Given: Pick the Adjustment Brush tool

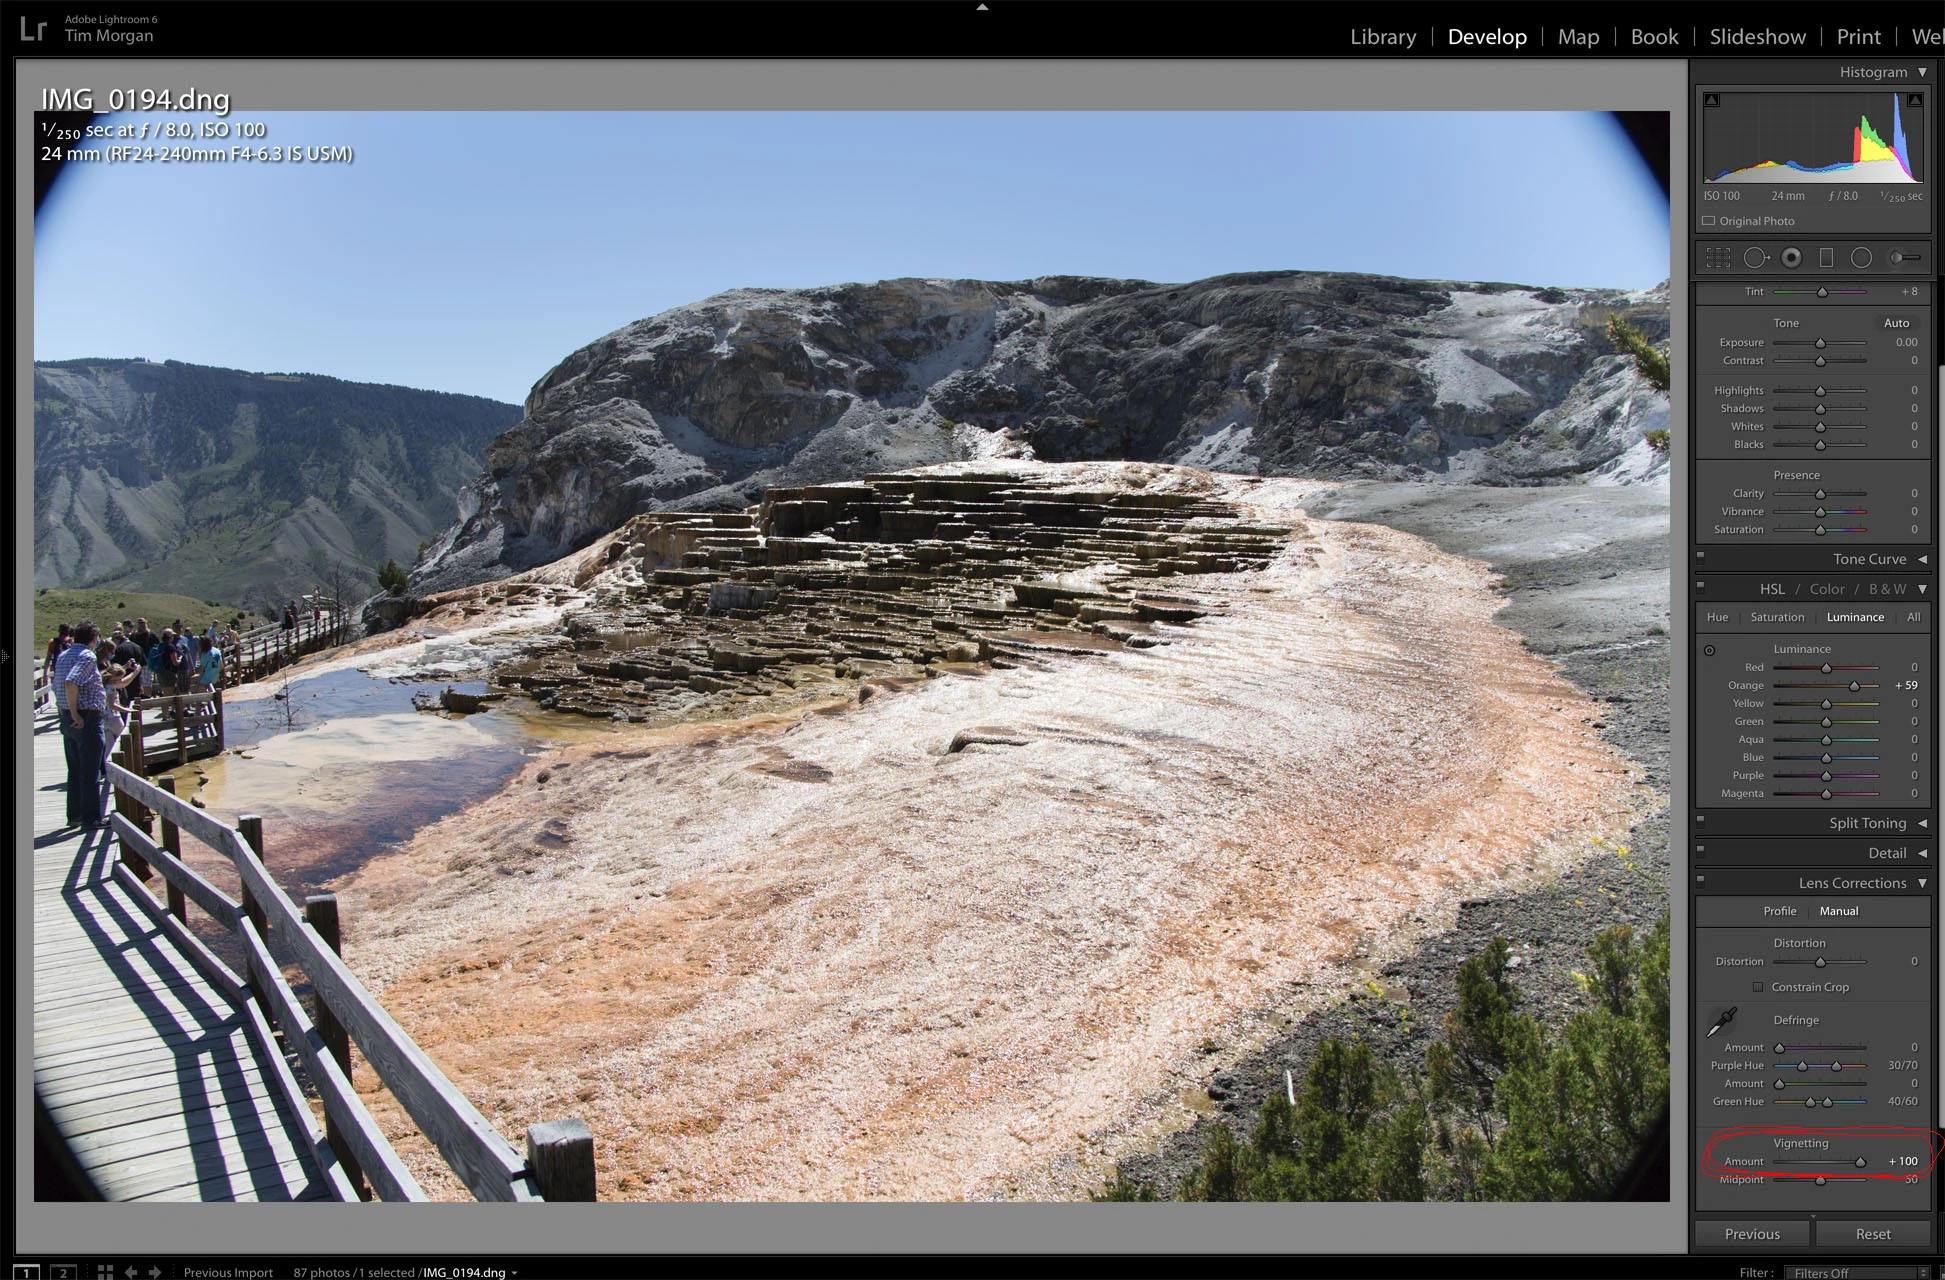Looking at the screenshot, I should 1904,258.
